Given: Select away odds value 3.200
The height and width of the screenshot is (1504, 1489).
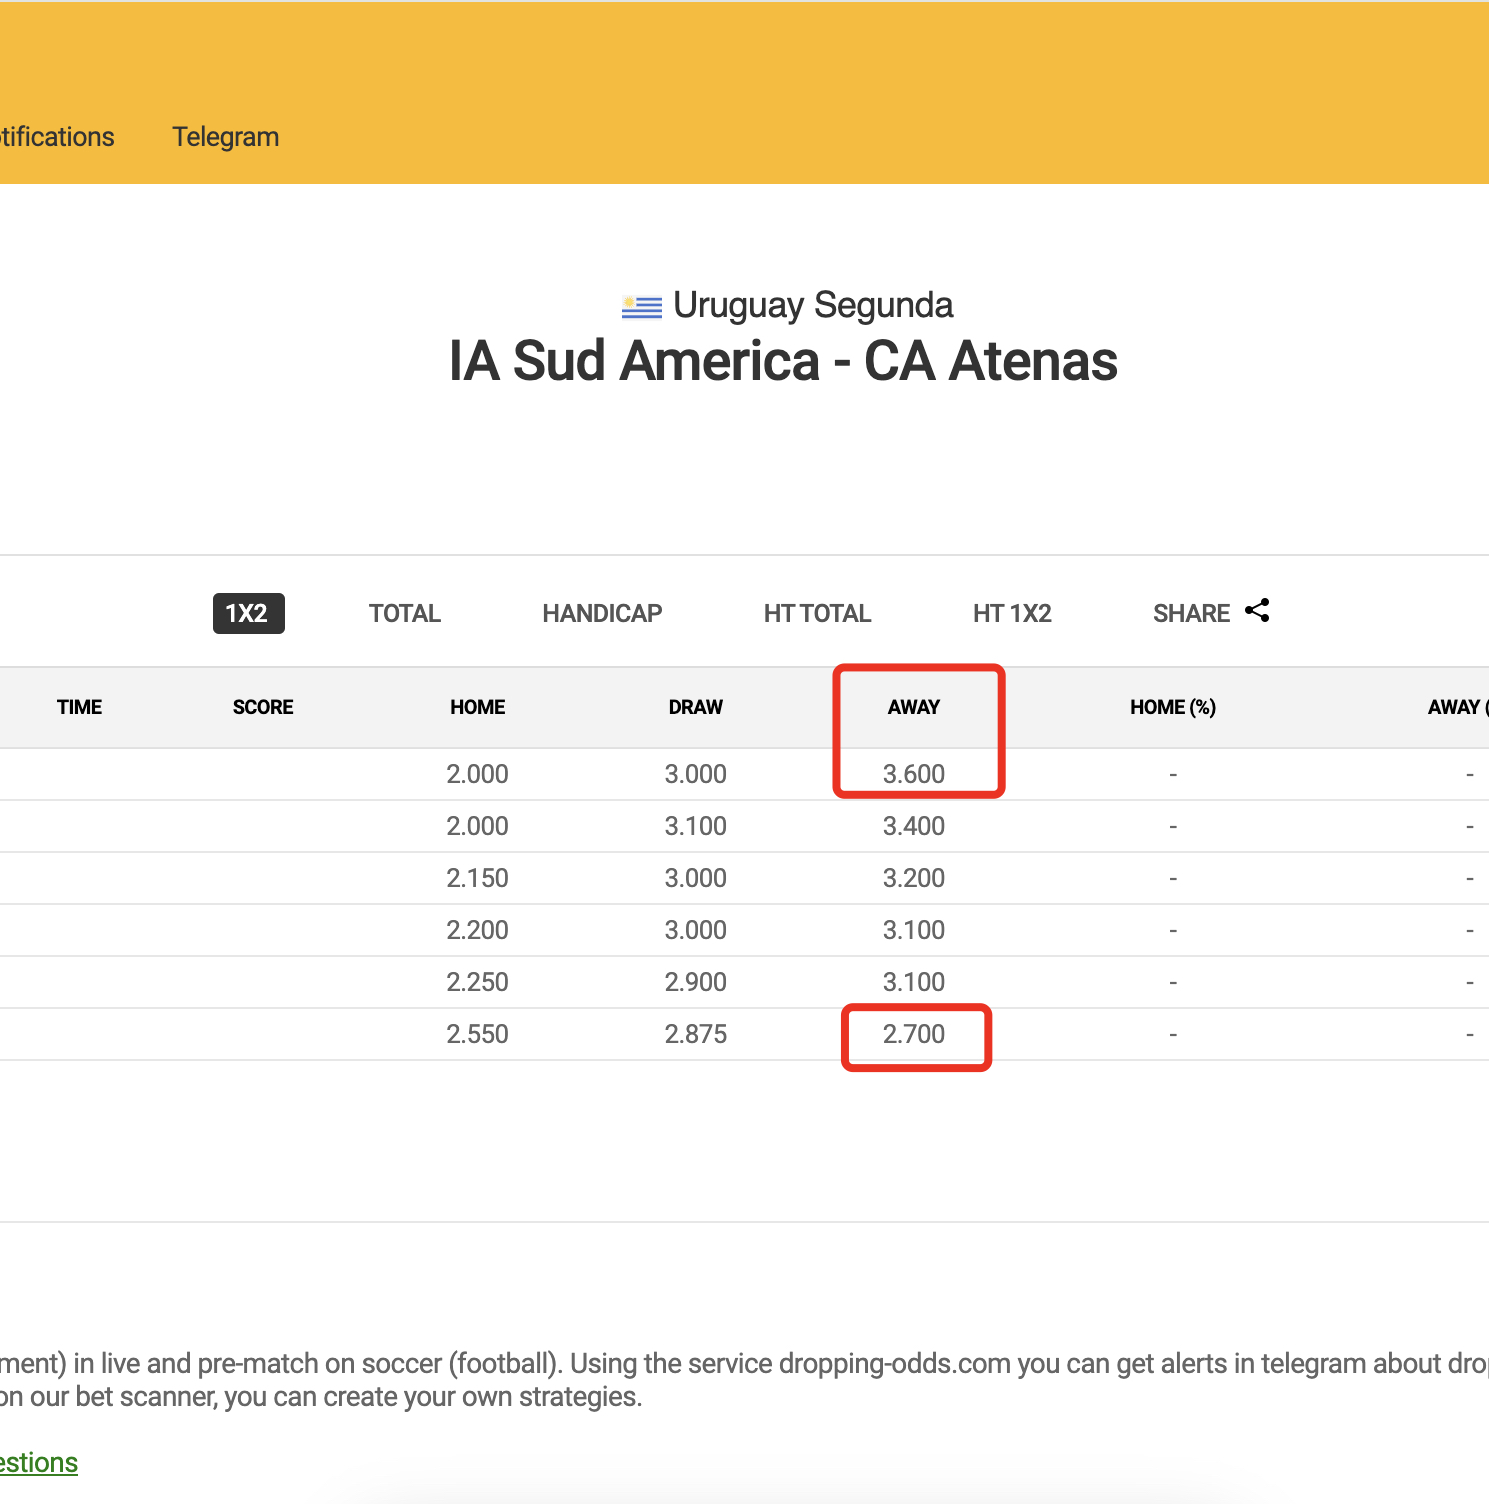Looking at the screenshot, I should pyautogui.click(x=914, y=878).
